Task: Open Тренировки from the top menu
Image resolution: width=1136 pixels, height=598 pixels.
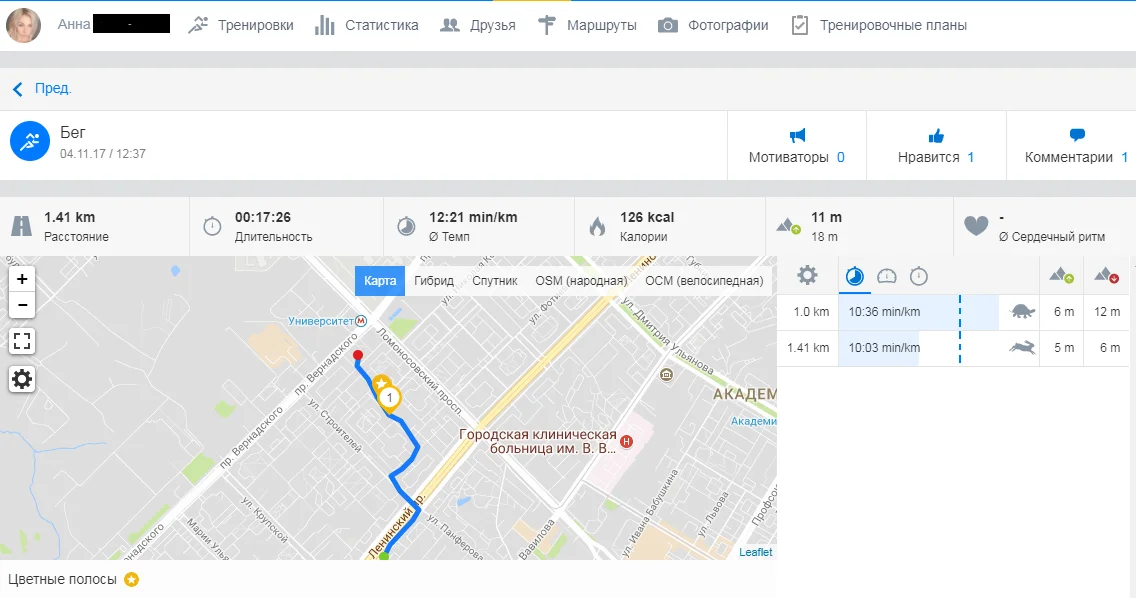Action: (x=255, y=25)
